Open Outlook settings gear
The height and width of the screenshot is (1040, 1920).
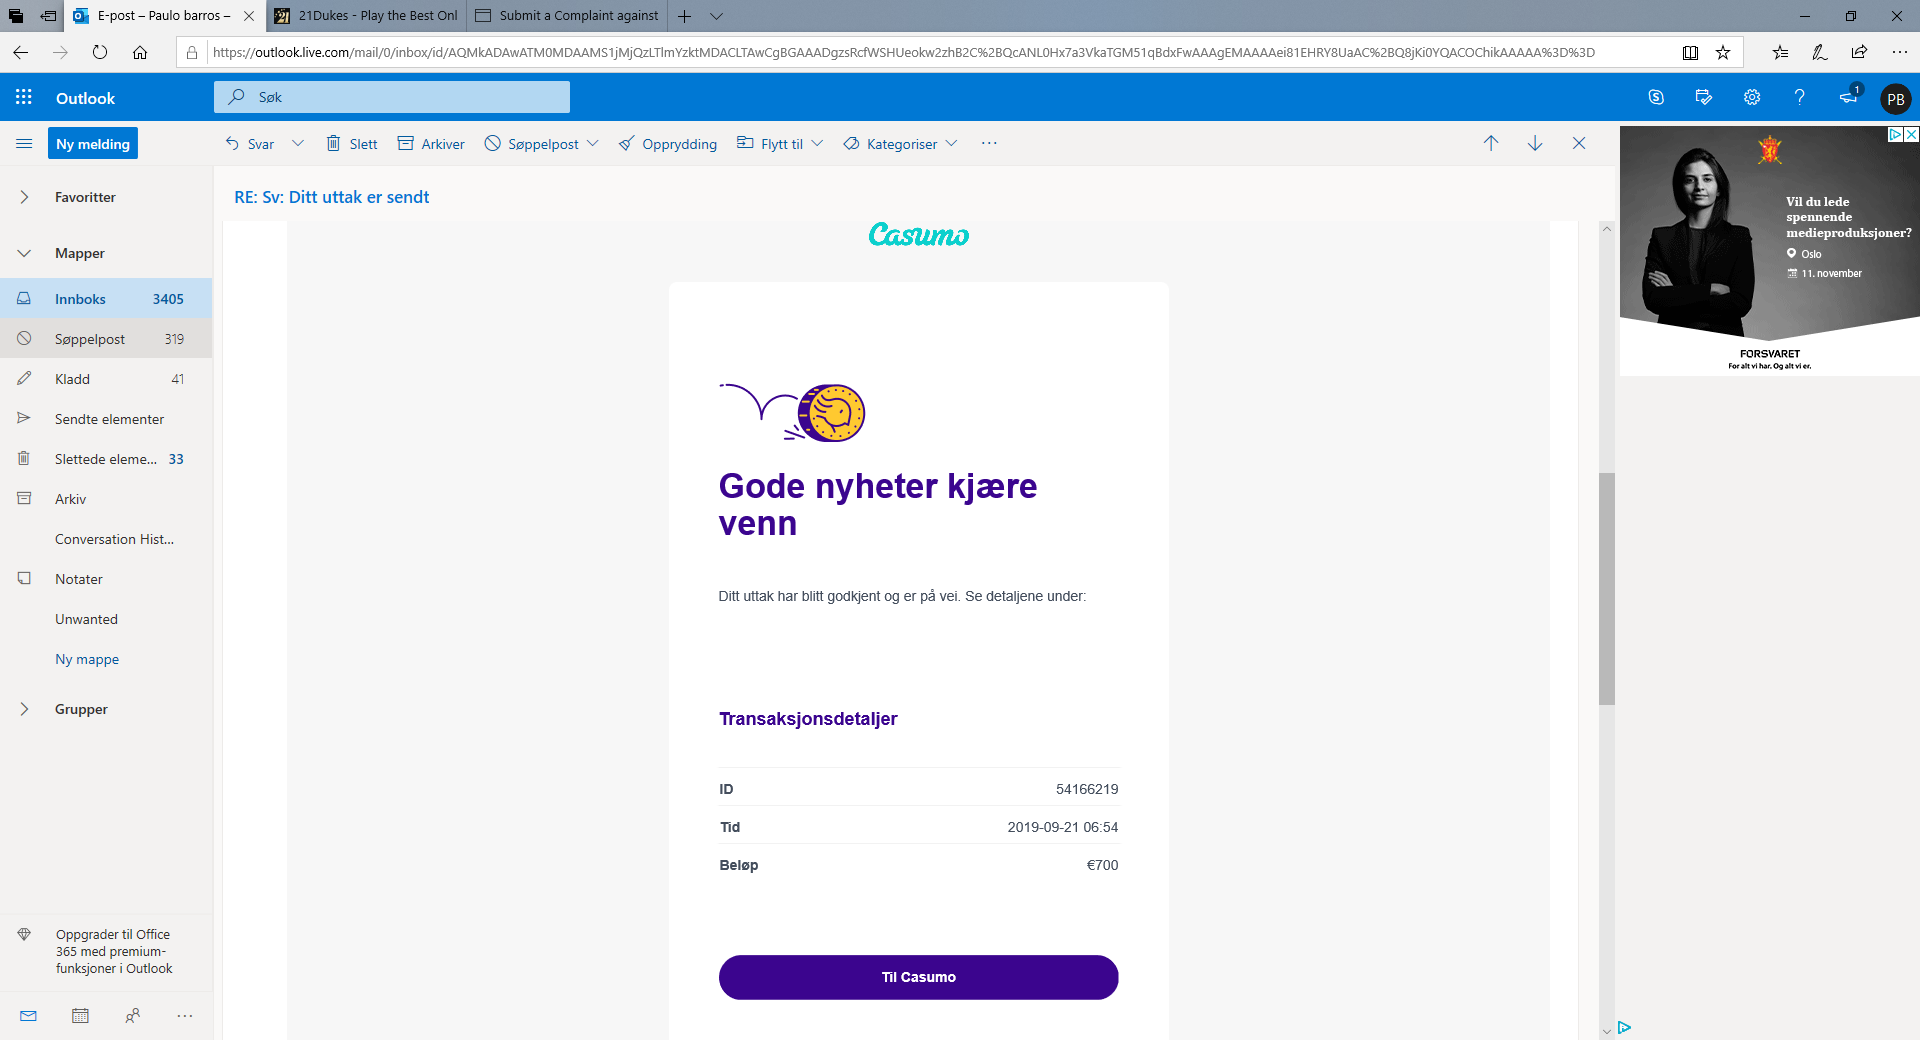coord(1752,97)
